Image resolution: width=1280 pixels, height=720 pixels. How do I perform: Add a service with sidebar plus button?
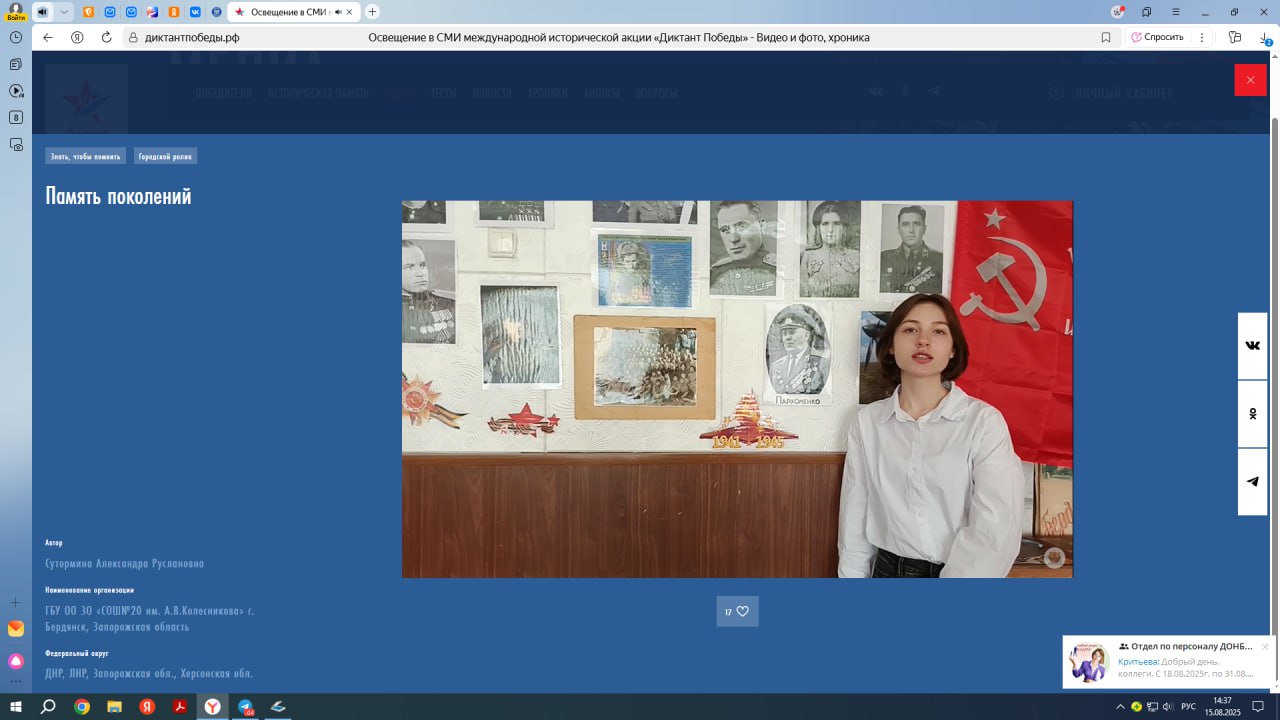click(16, 602)
